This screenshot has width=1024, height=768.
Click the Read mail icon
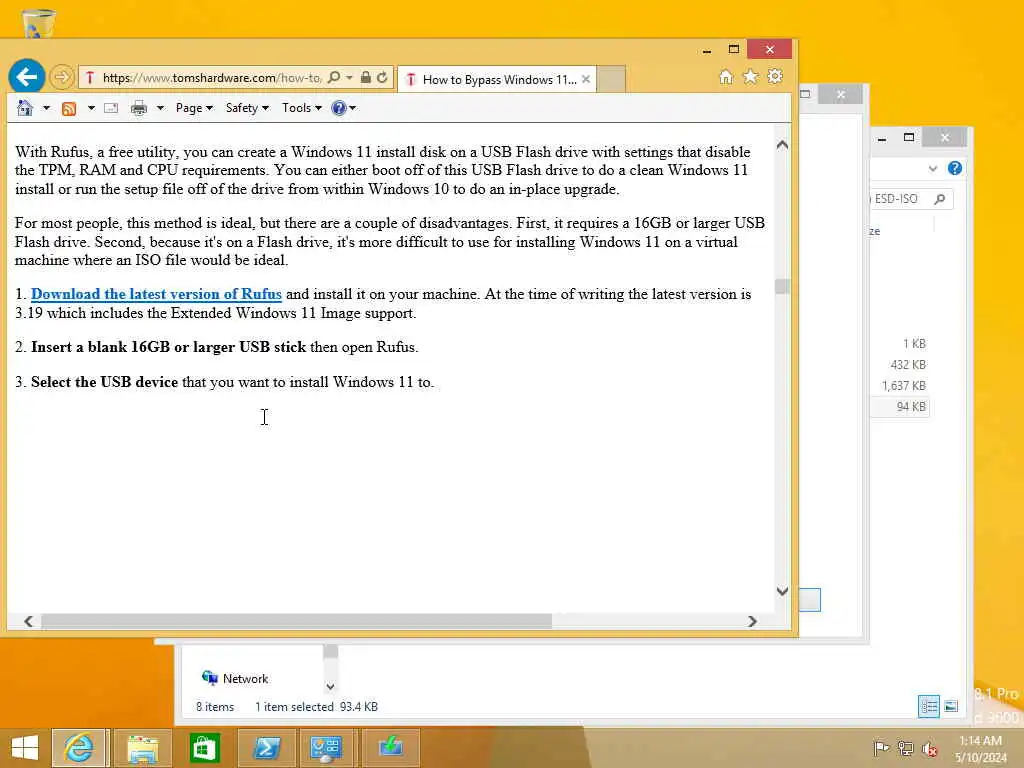111,108
